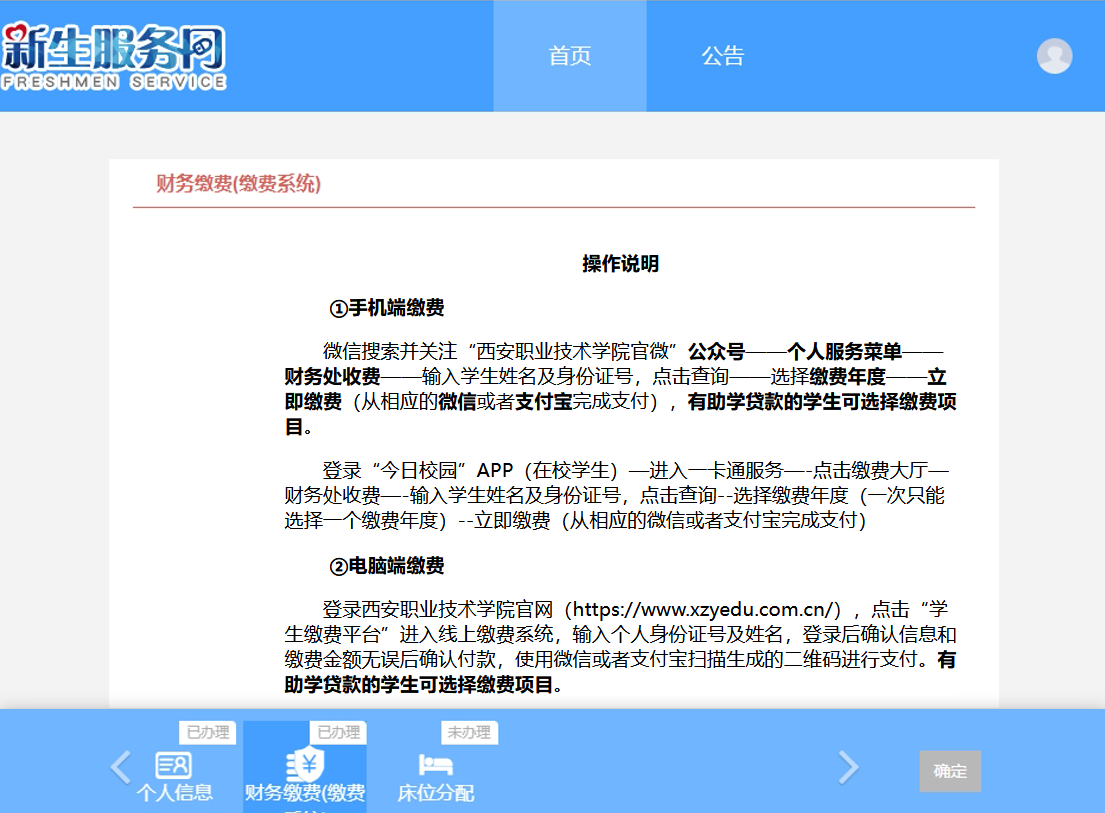The image size is (1105, 813).
Task: Select the 个人信息 ID card icon
Action: [x=174, y=765]
